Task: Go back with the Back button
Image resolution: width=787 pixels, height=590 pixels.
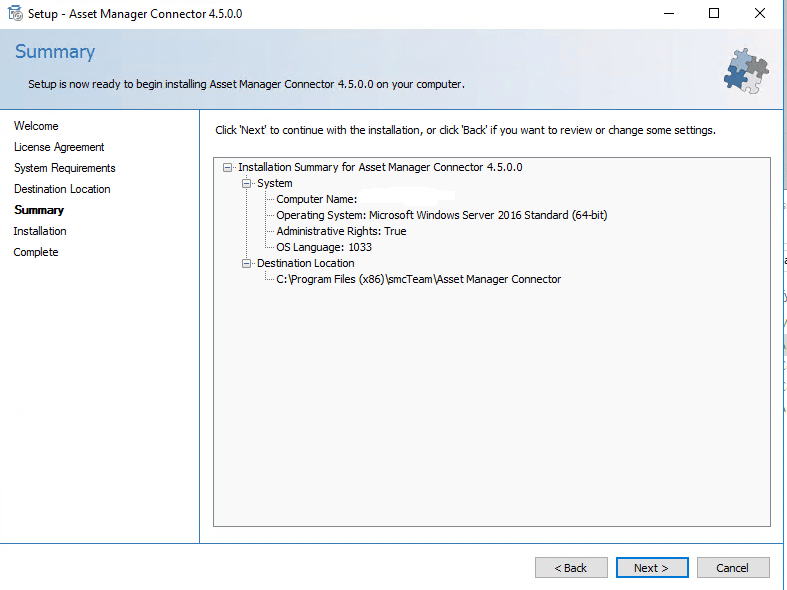Action: click(571, 568)
